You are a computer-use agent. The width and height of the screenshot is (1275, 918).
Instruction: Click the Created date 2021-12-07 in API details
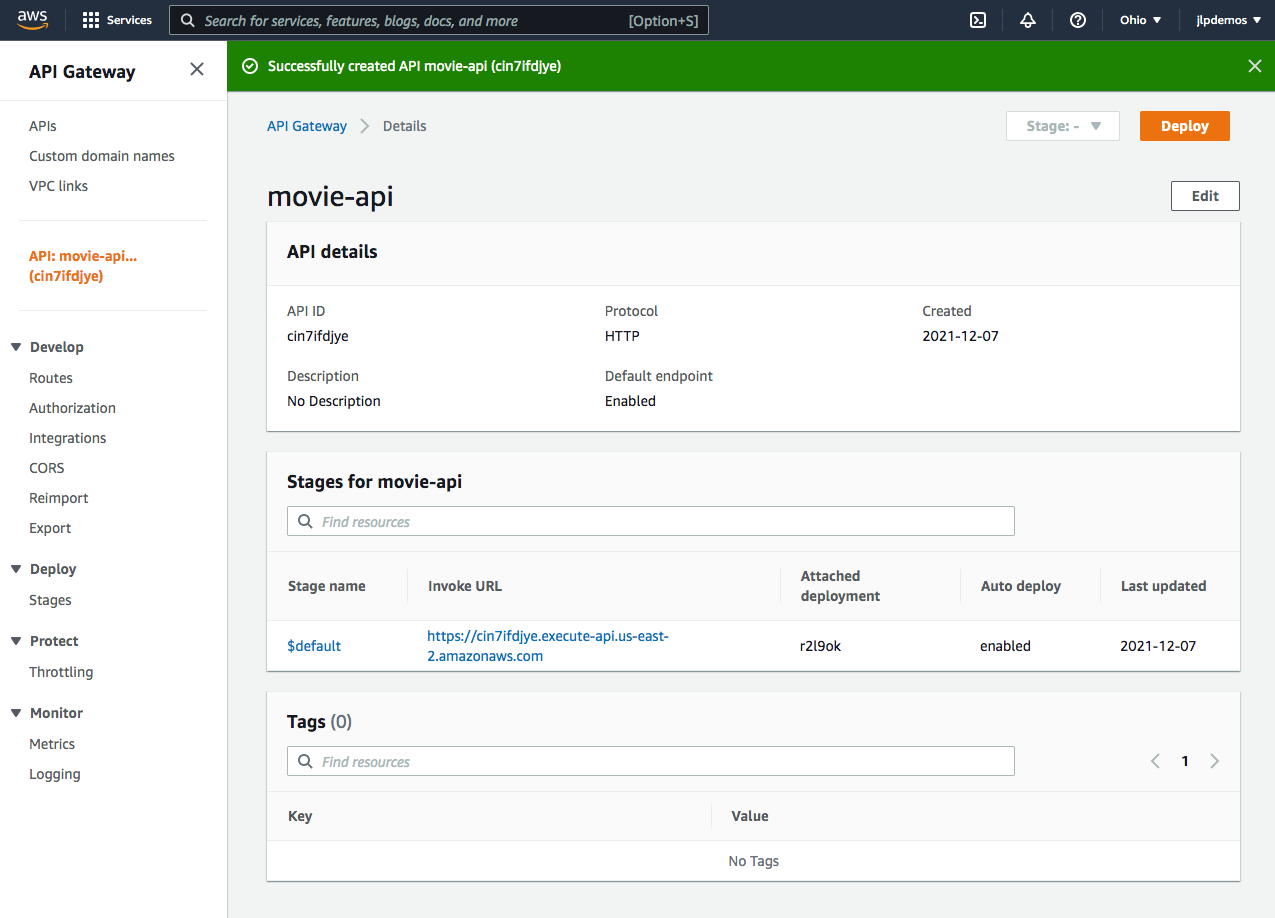tap(960, 336)
